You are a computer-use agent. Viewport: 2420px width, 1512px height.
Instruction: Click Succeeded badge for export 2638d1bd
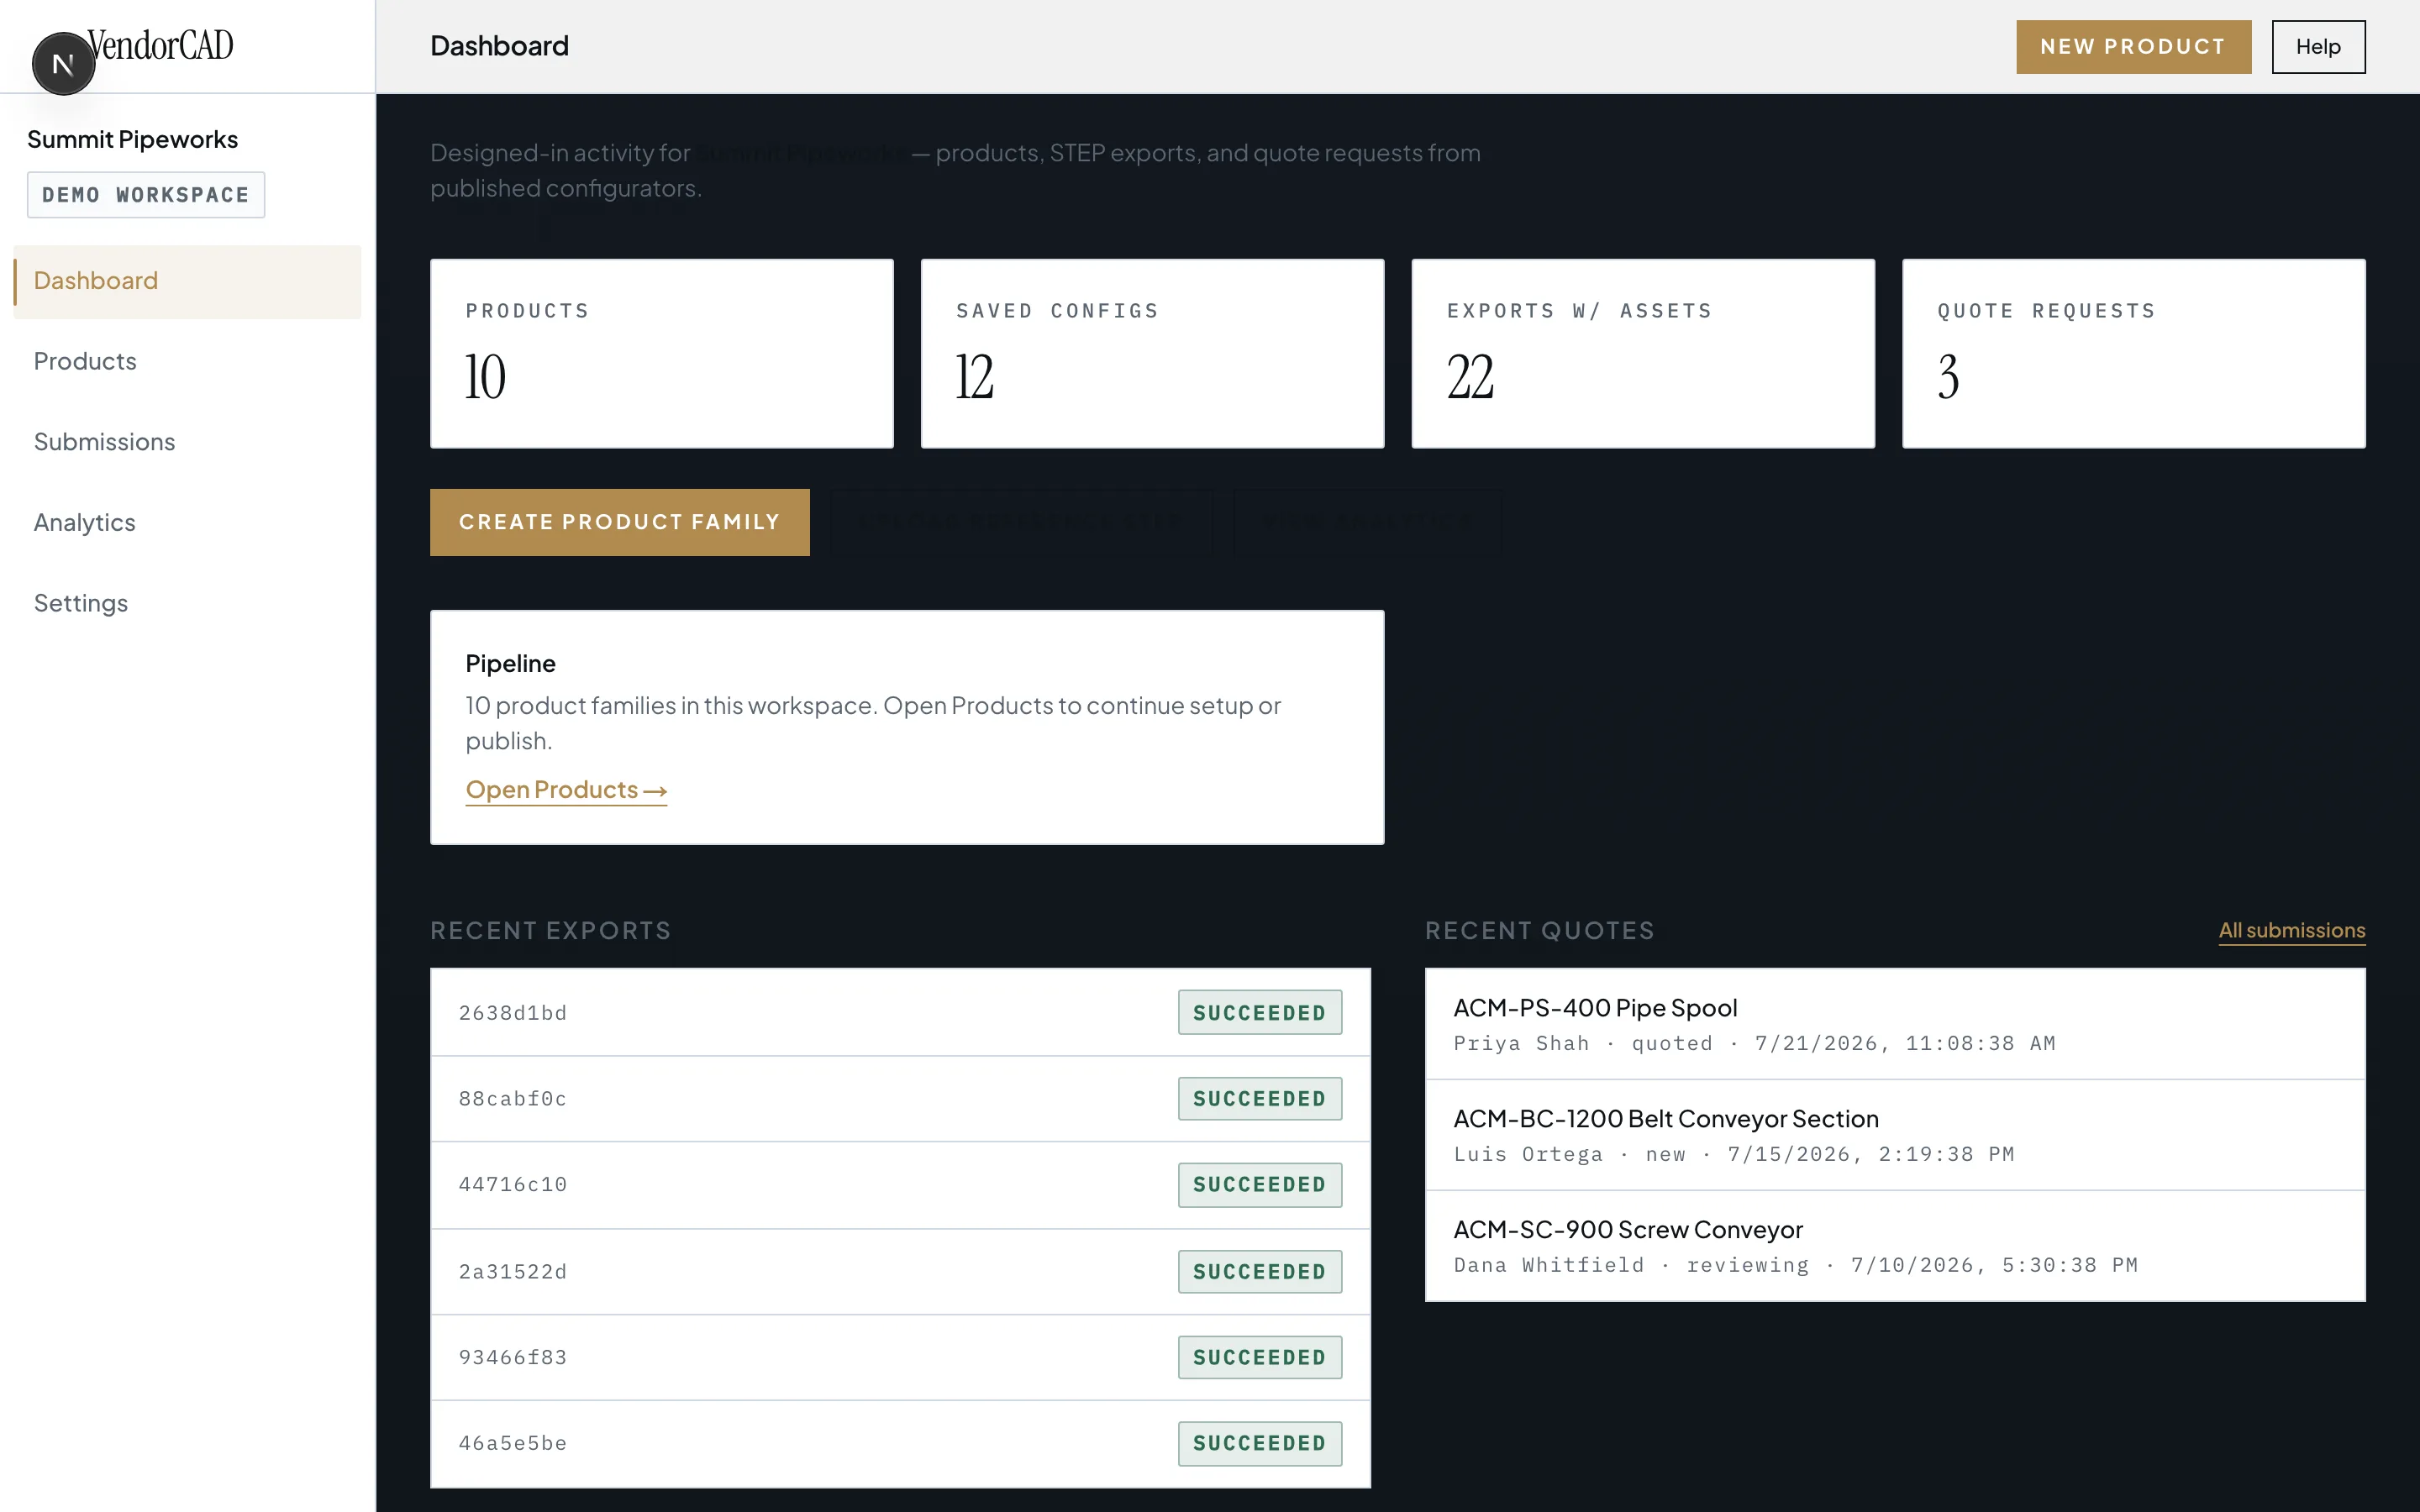coord(1259,1012)
